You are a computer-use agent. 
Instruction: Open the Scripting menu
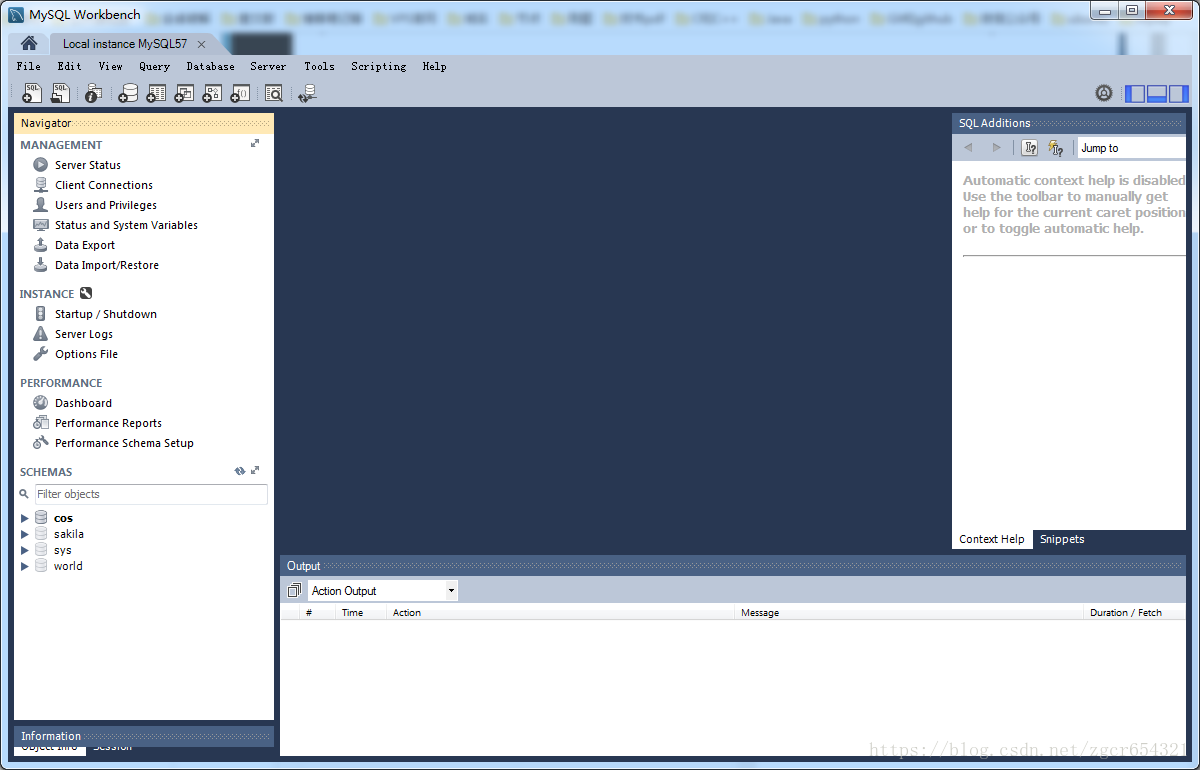pyautogui.click(x=379, y=66)
